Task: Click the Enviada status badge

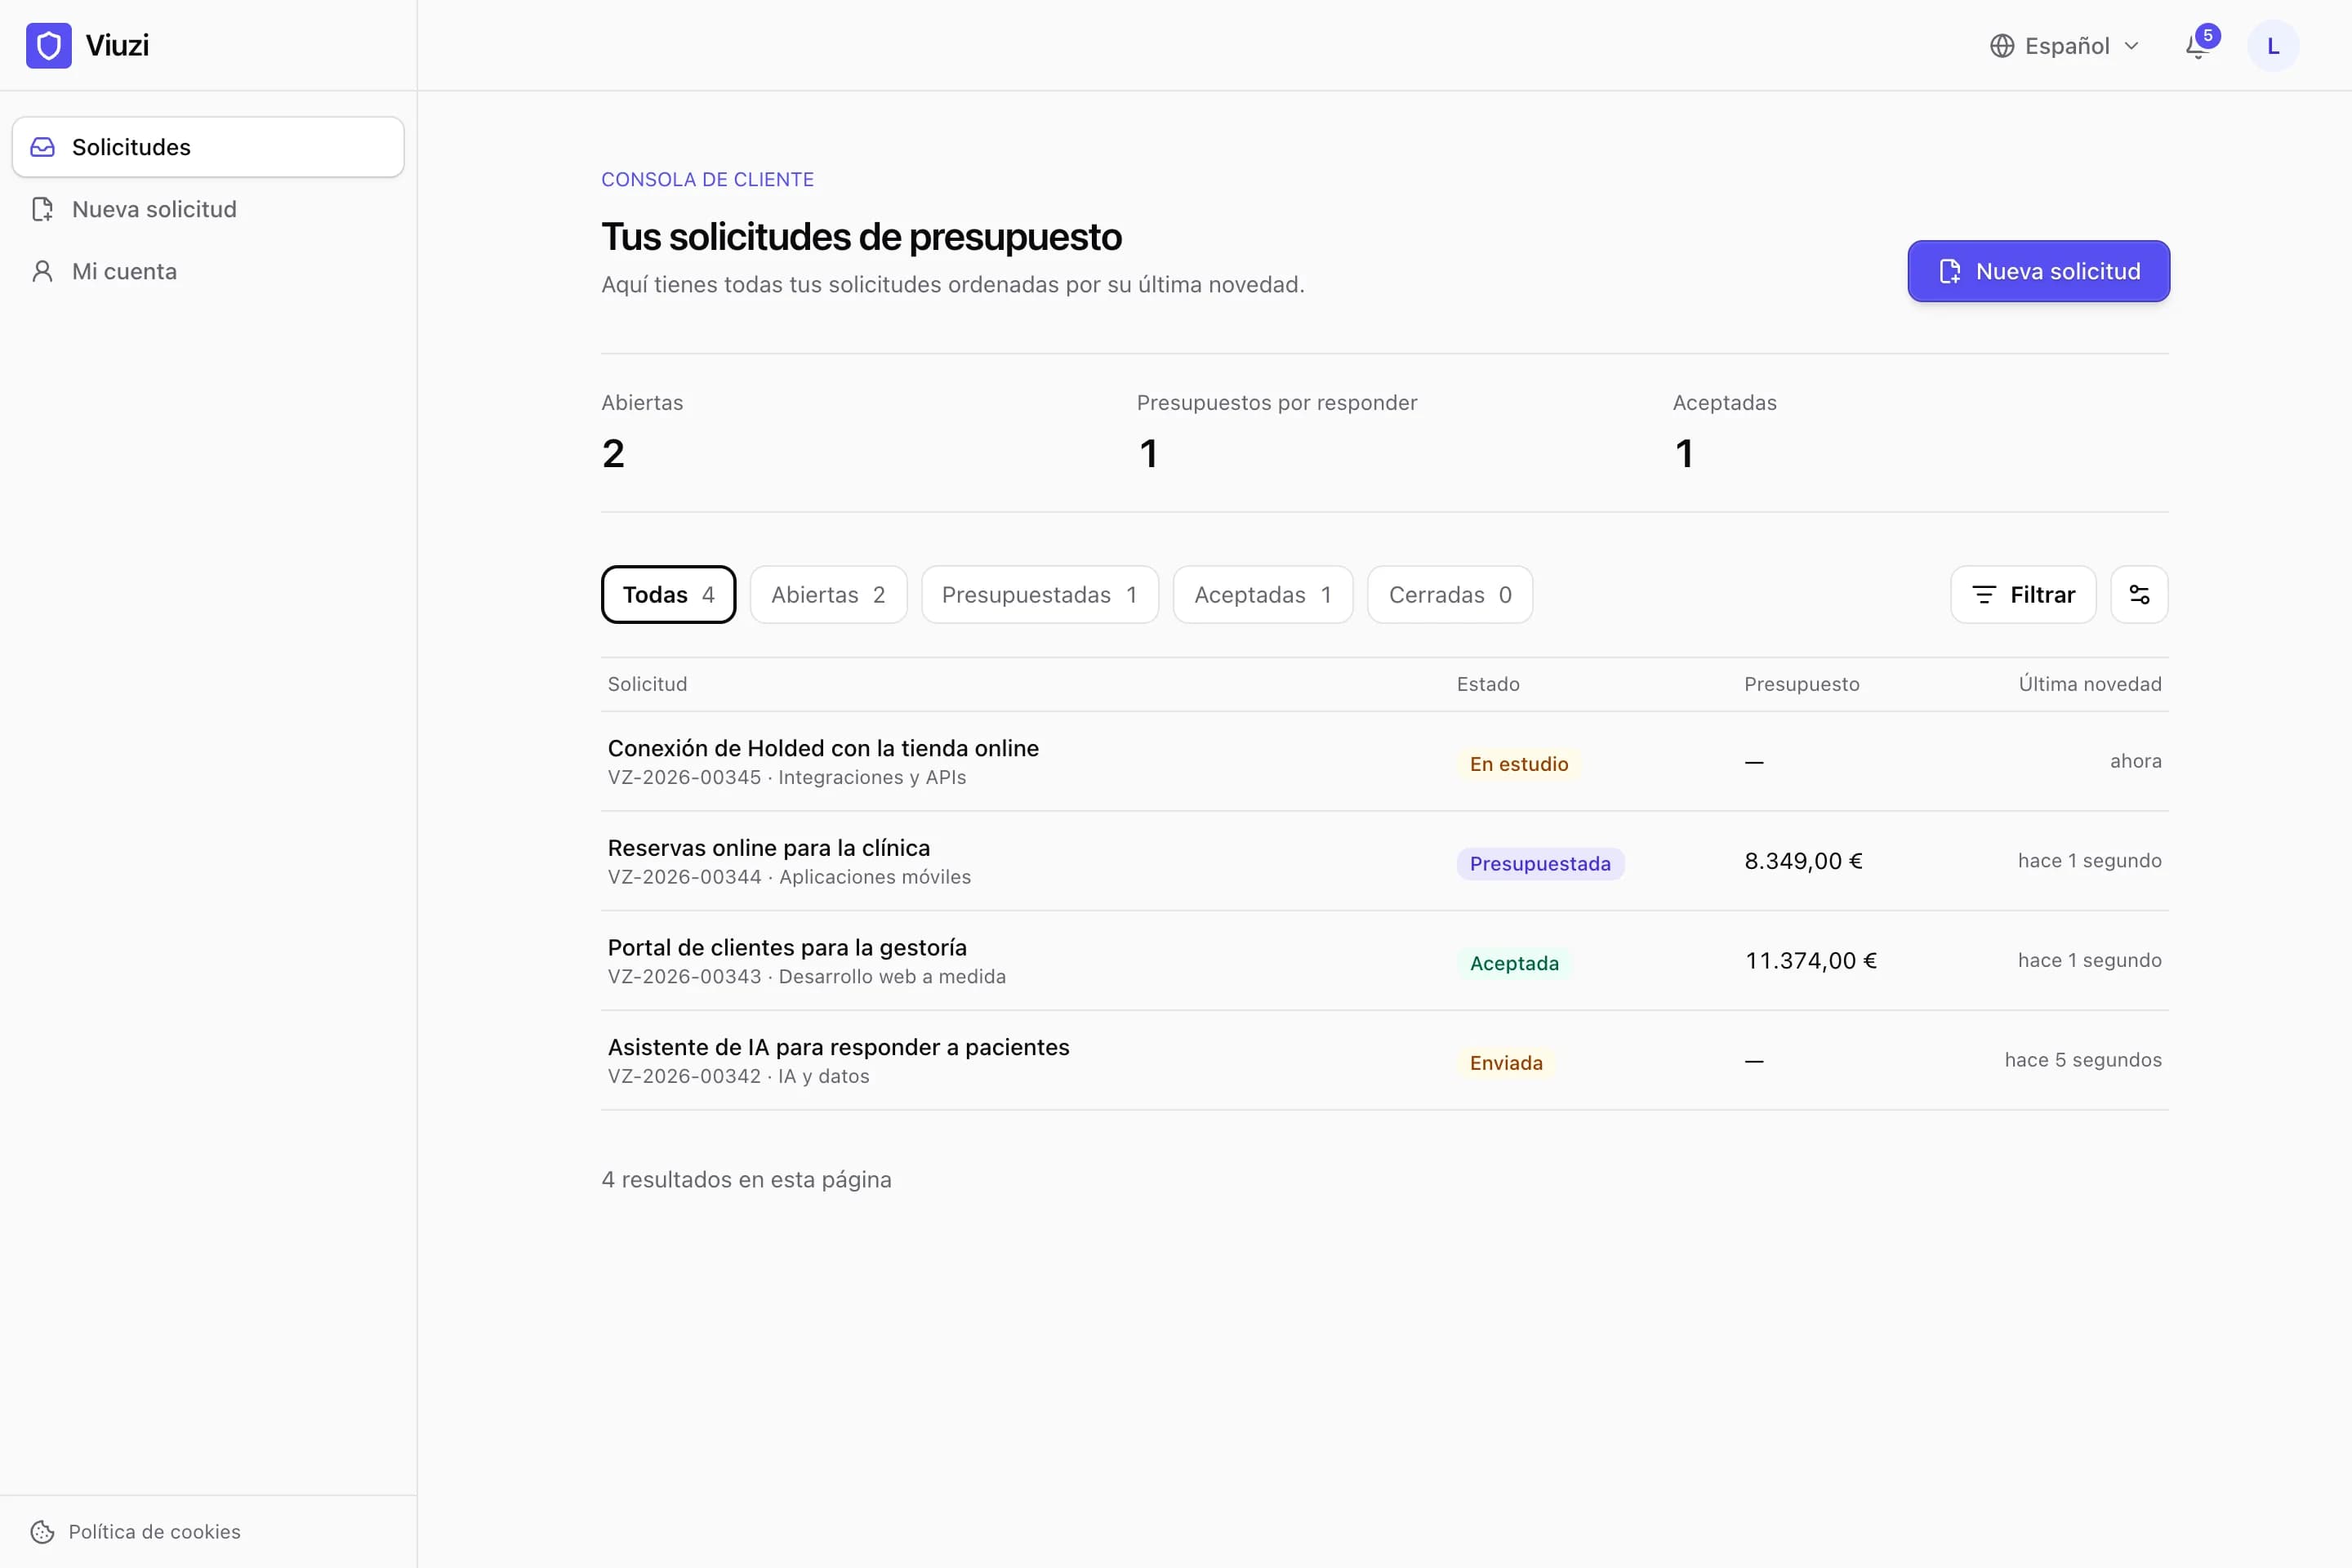Action: pyautogui.click(x=1506, y=1063)
